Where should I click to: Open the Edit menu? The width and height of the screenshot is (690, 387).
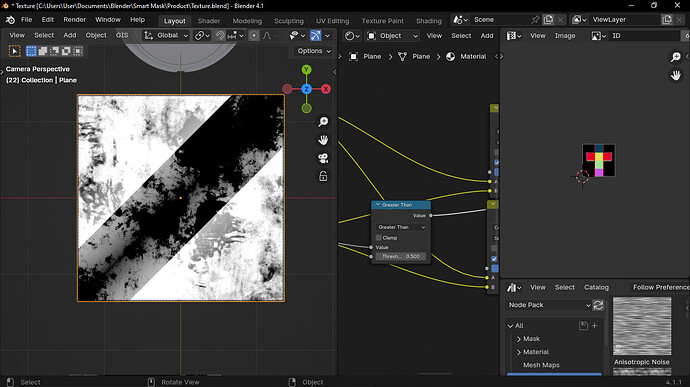click(x=48, y=20)
